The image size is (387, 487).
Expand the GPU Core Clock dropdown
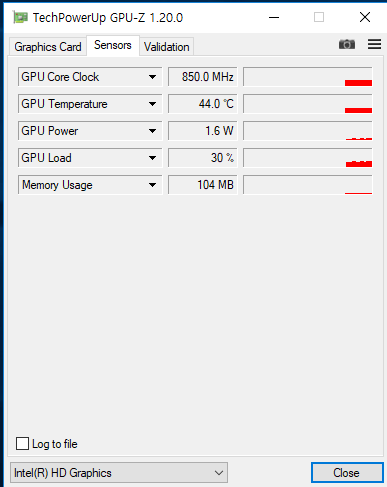(152, 77)
